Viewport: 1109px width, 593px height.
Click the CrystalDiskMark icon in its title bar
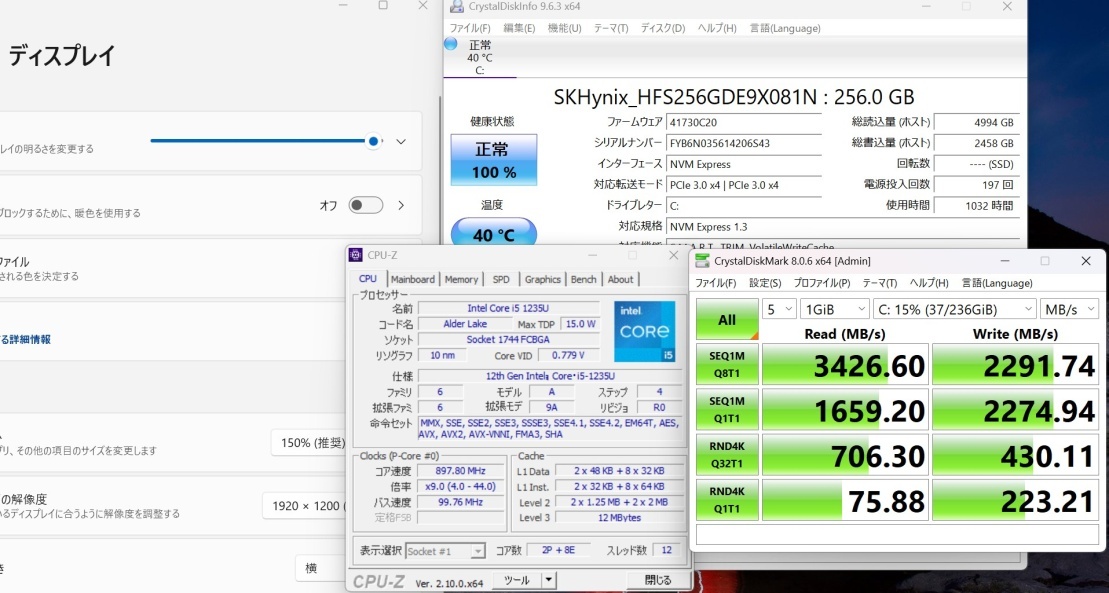pyautogui.click(x=703, y=261)
